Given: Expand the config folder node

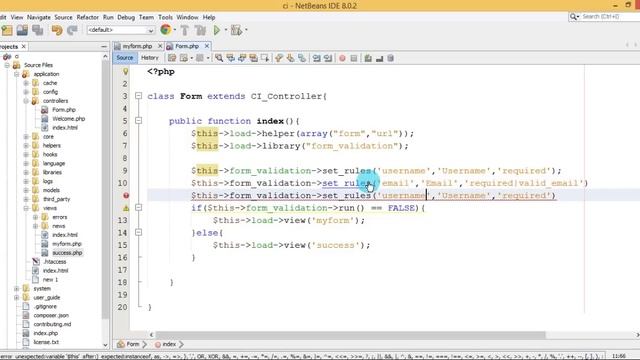Looking at the screenshot, I should point(26,92).
